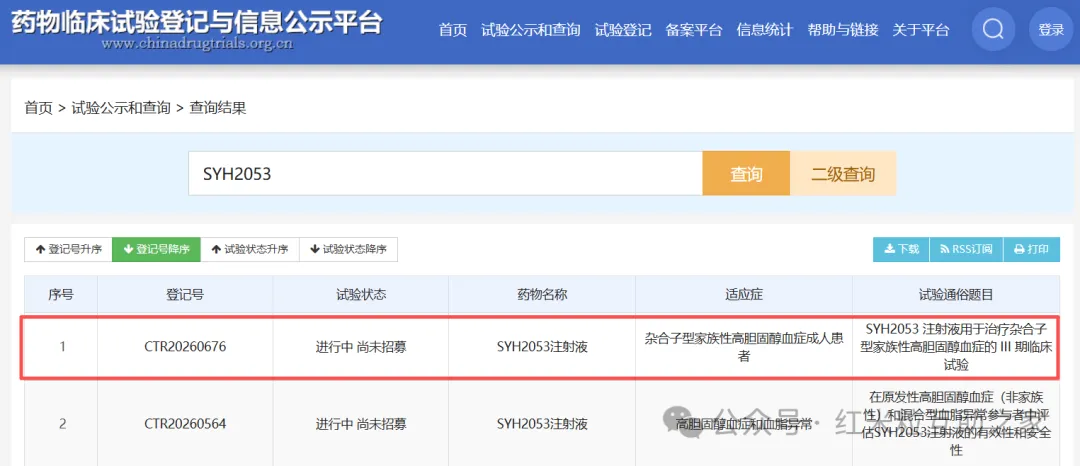The width and height of the screenshot is (1080, 466).
Task: Open registration number CTR20260676
Action: [x=185, y=347]
